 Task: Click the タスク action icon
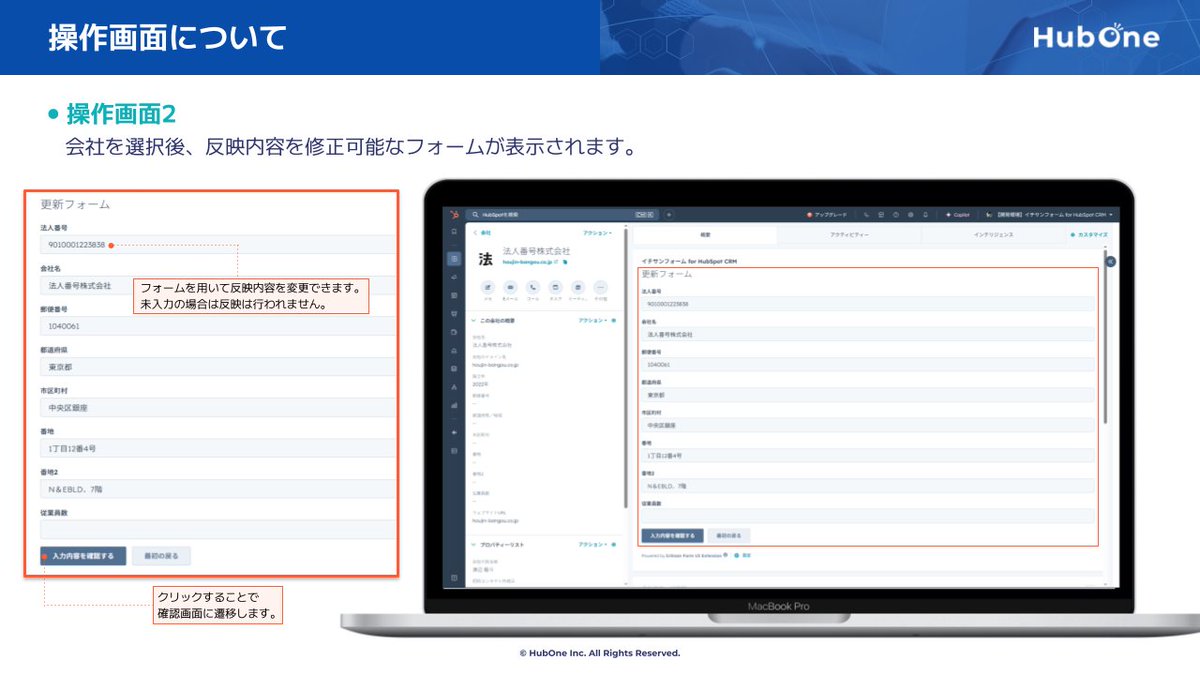click(555, 287)
